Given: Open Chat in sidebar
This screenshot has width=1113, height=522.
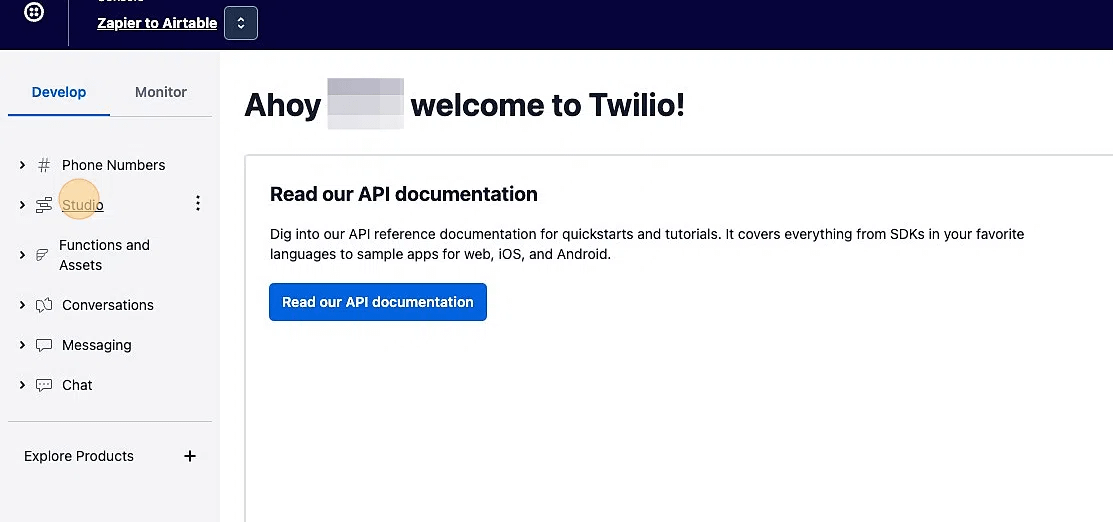Looking at the screenshot, I should (x=77, y=385).
